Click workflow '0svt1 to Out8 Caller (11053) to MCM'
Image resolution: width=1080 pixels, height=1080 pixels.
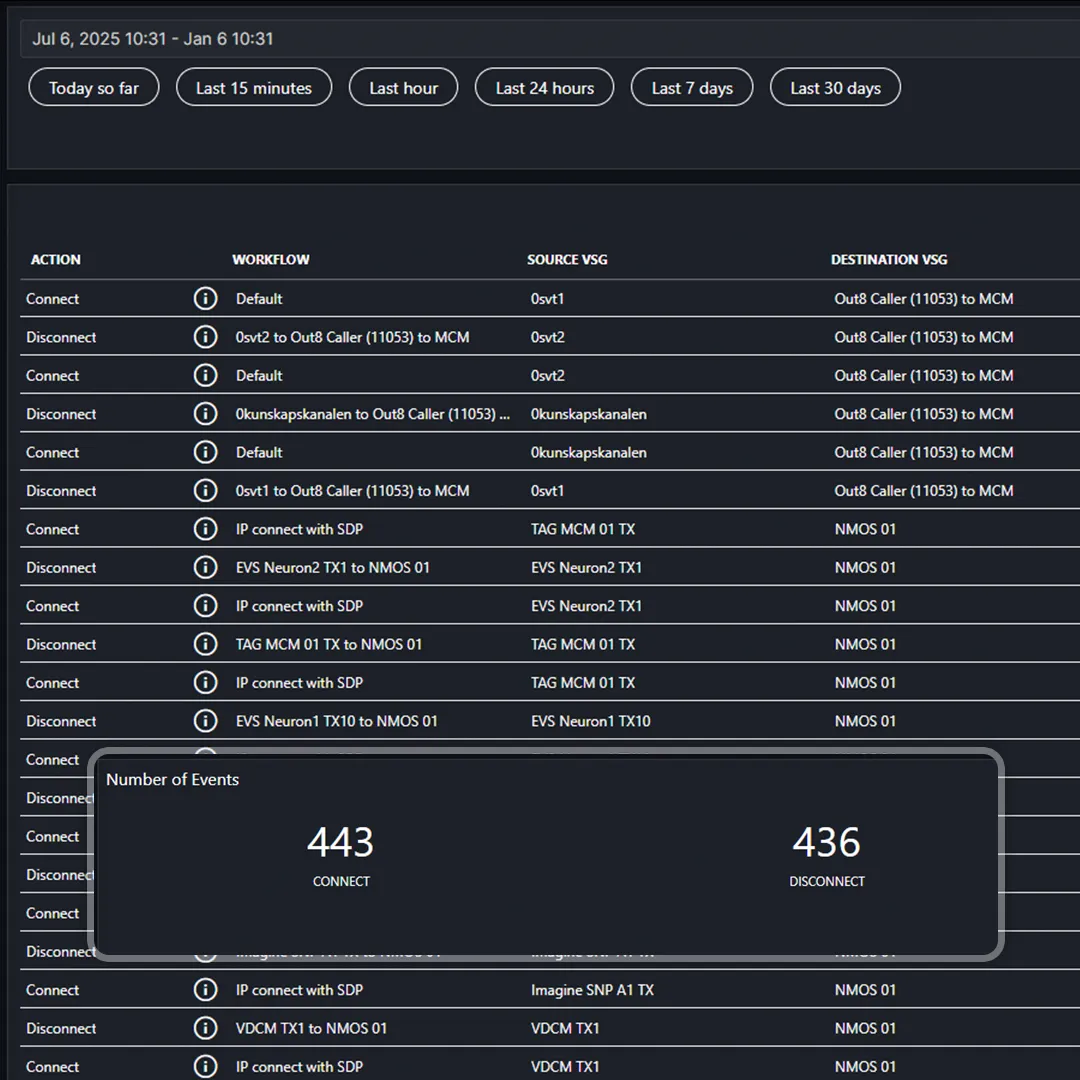tap(353, 491)
